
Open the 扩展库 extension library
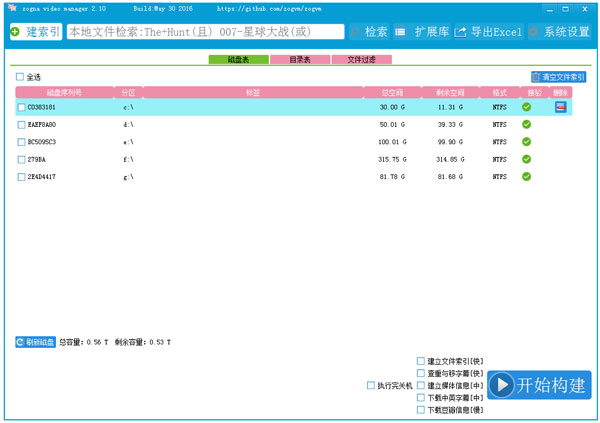pos(420,32)
